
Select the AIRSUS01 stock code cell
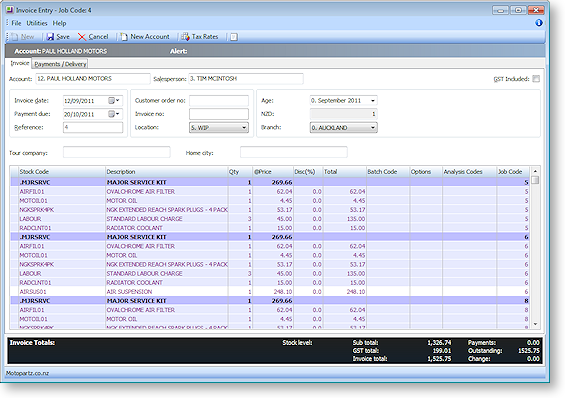click(62, 292)
